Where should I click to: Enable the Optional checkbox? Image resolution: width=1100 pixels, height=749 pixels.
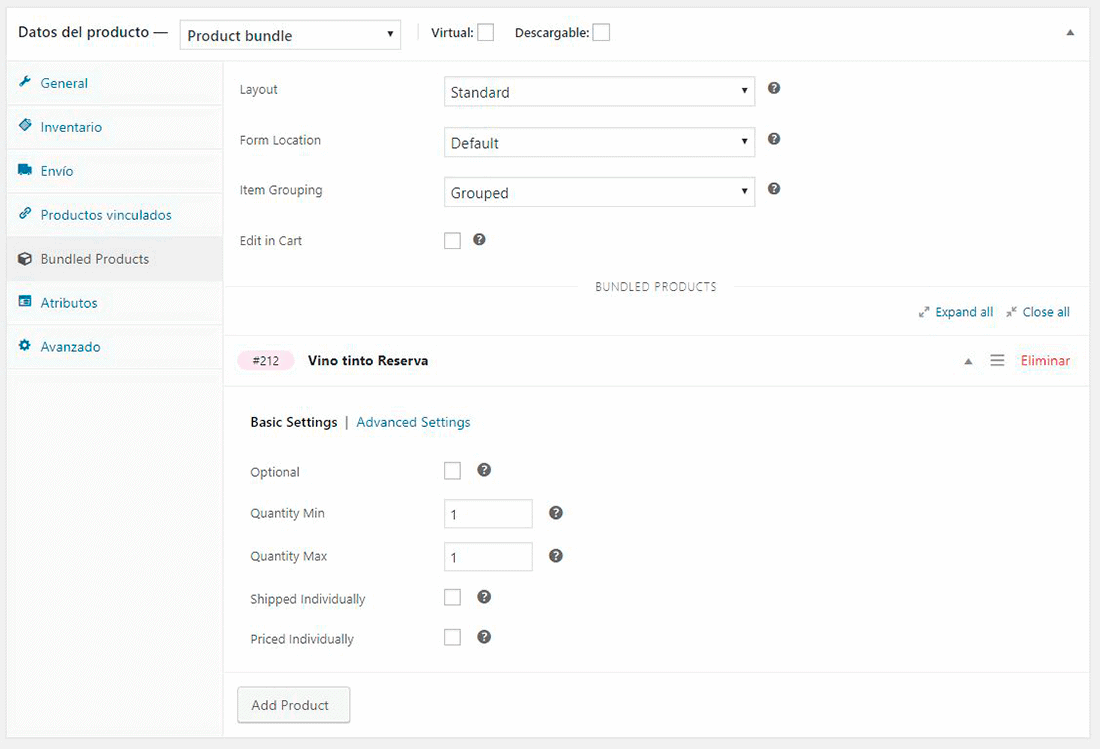(452, 471)
